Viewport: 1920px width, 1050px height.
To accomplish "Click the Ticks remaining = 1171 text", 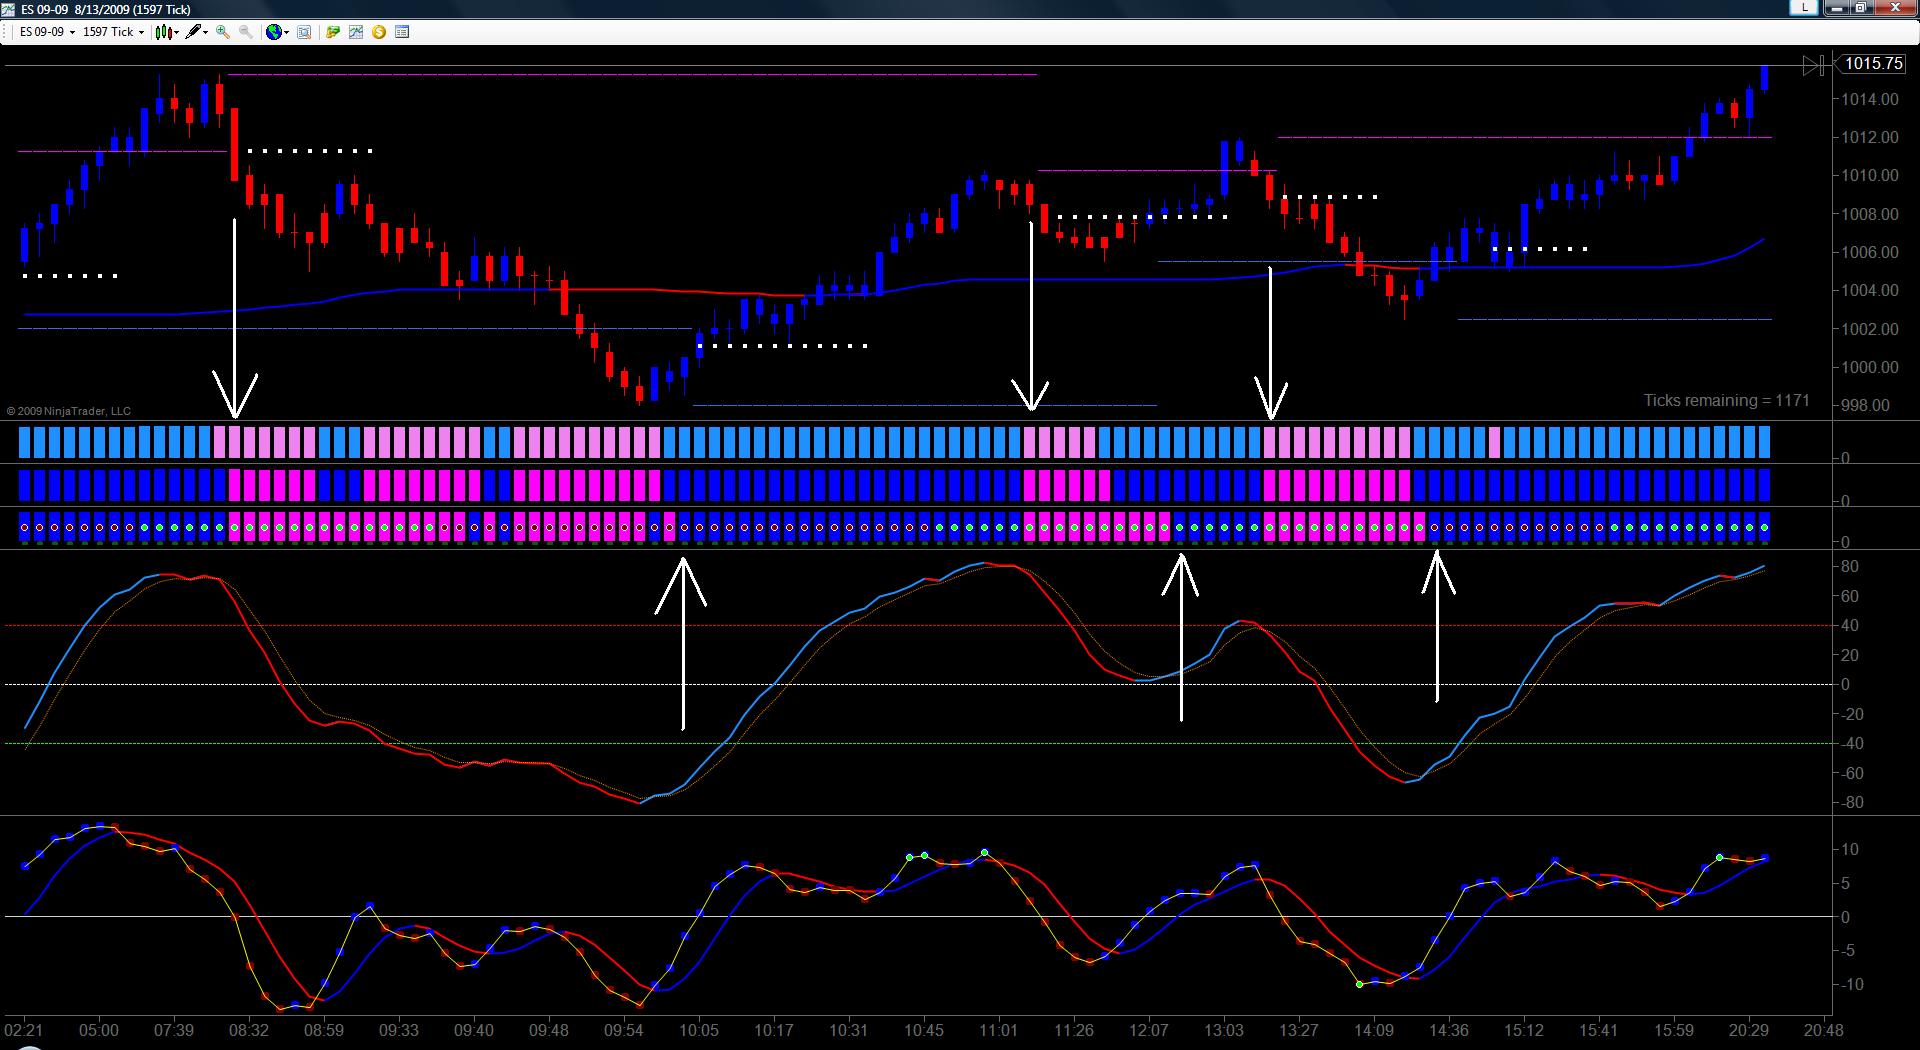I will click(x=1727, y=400).
